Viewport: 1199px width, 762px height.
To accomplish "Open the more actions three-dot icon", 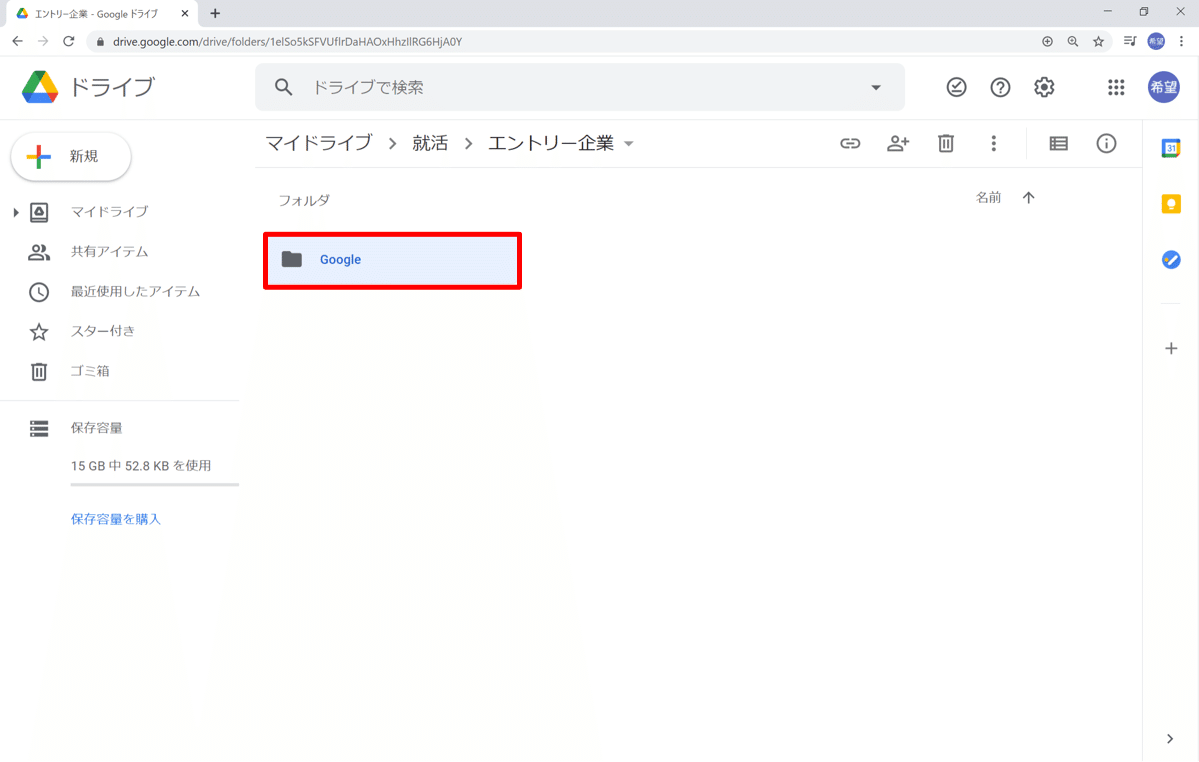I will pyautogui.click(x=994, y=143).
